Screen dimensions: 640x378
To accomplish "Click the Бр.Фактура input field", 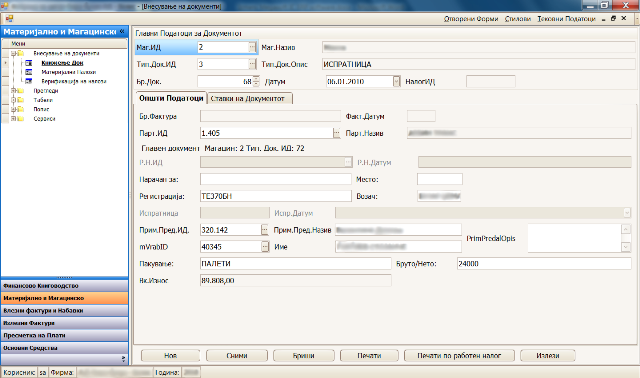I will pos(270,116).
